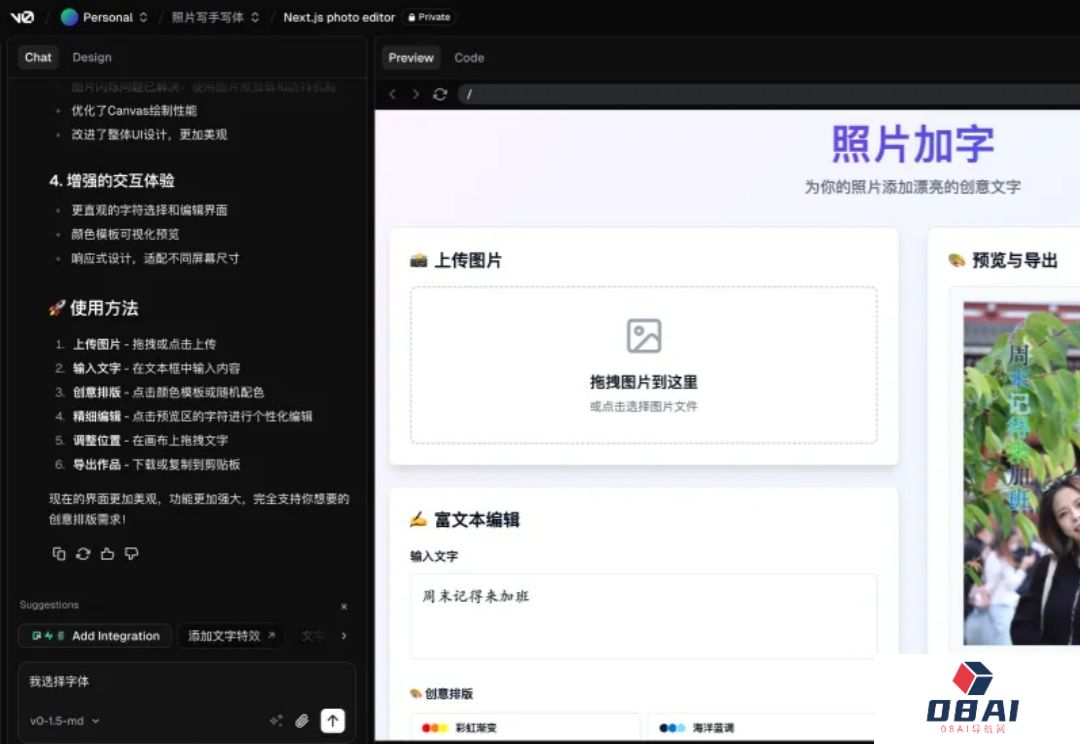
Task: Go back in the preview browser
Action: coord(393,94)
